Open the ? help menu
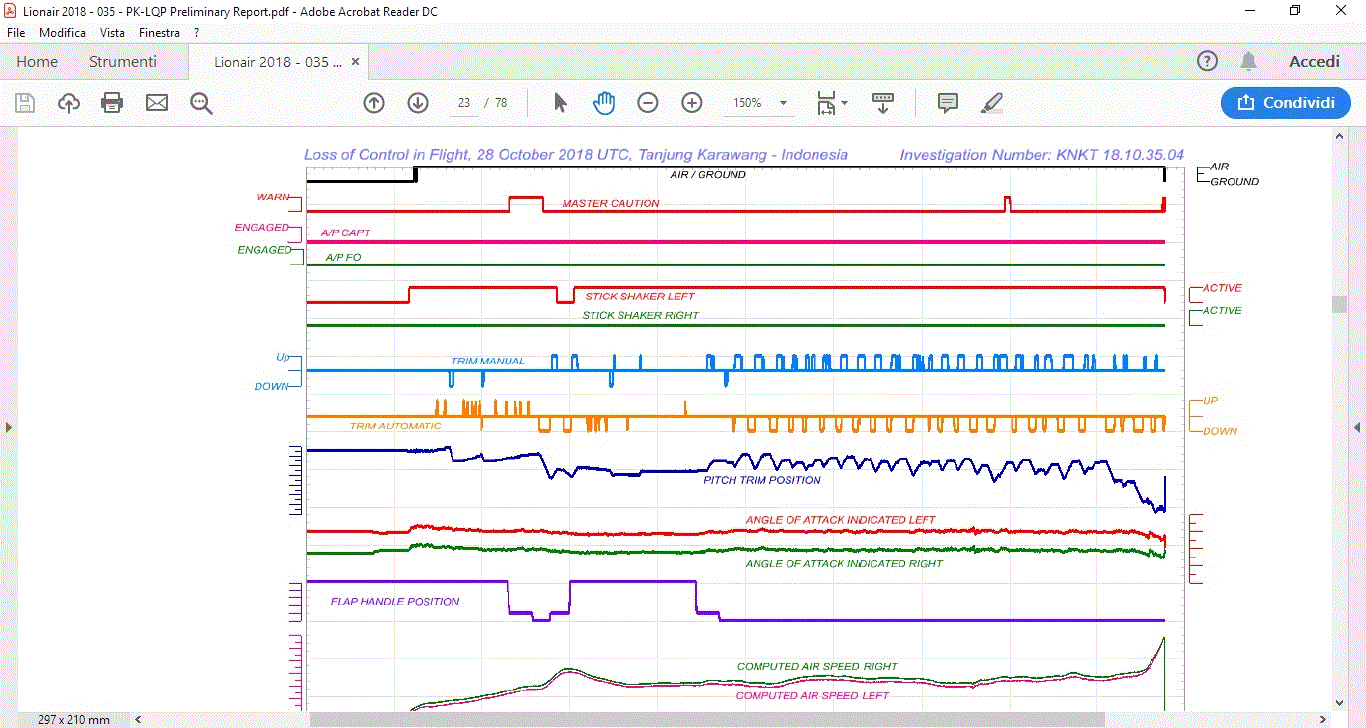Image resolution: width=1366 pixels, height=728 pixels. point(197,33)
